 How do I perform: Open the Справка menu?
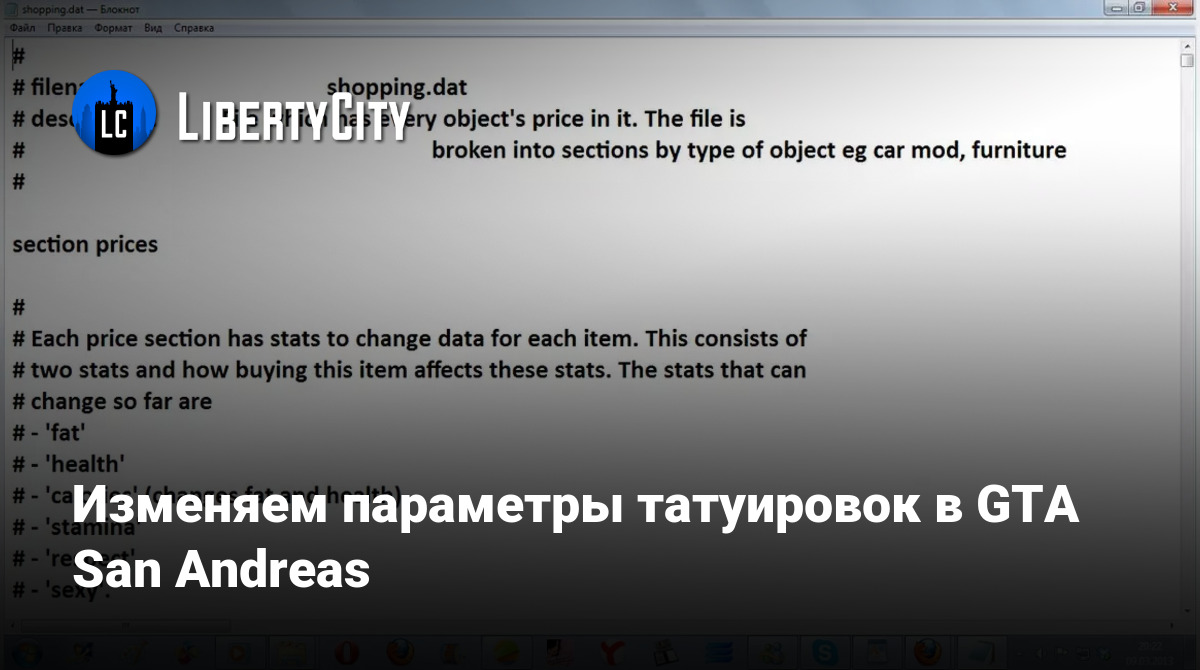coord(194,28)
